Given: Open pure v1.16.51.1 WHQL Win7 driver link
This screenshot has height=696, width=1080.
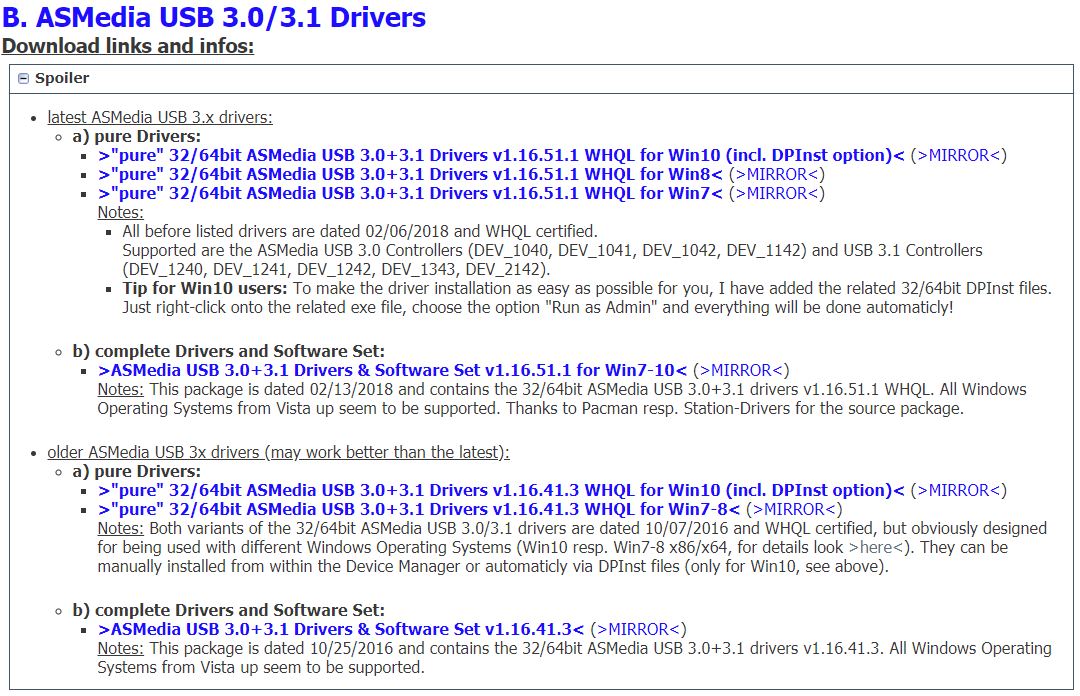Looking at the screenshot, I should pos(411,194).
